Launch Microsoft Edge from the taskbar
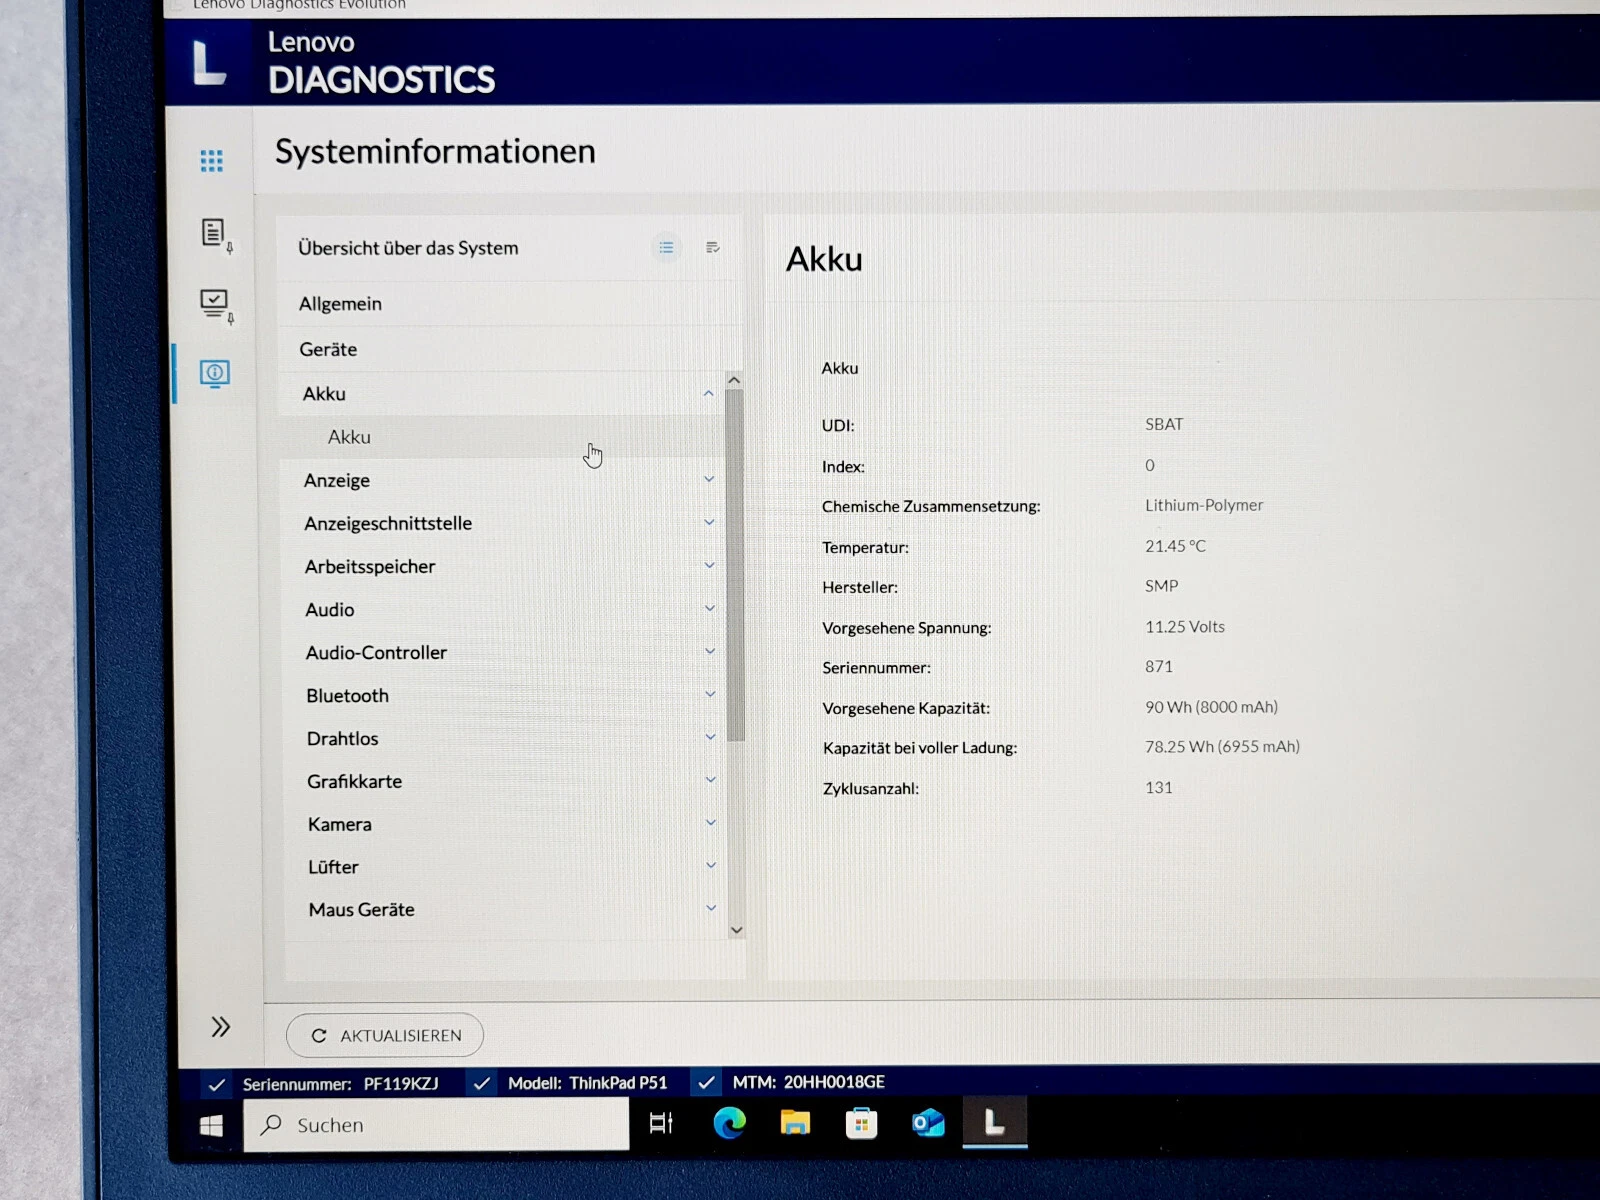Screen dimensions: 1600x1200 tap(729, 1124)
